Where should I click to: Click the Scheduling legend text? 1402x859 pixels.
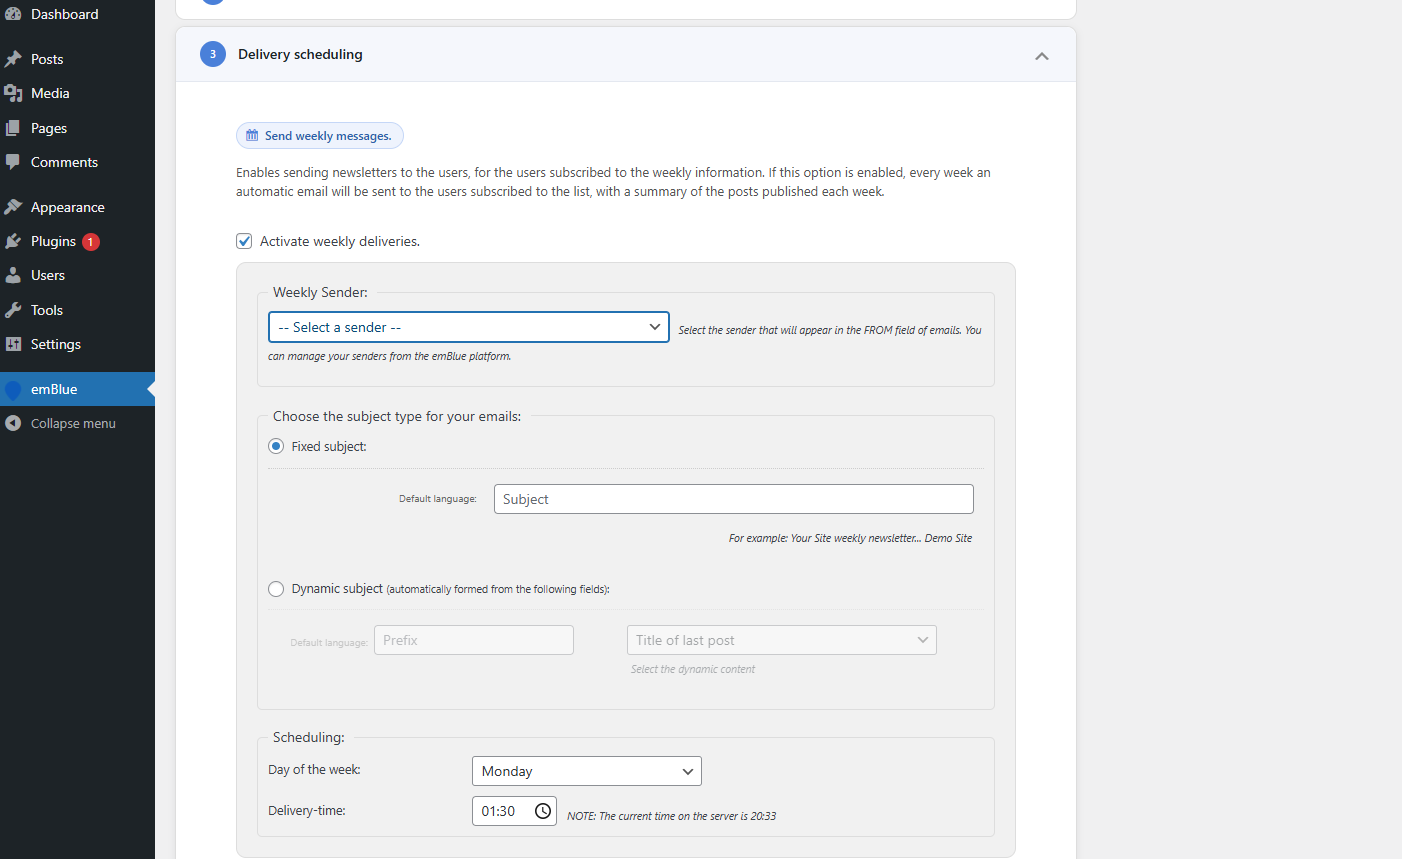tap(309, 737)
